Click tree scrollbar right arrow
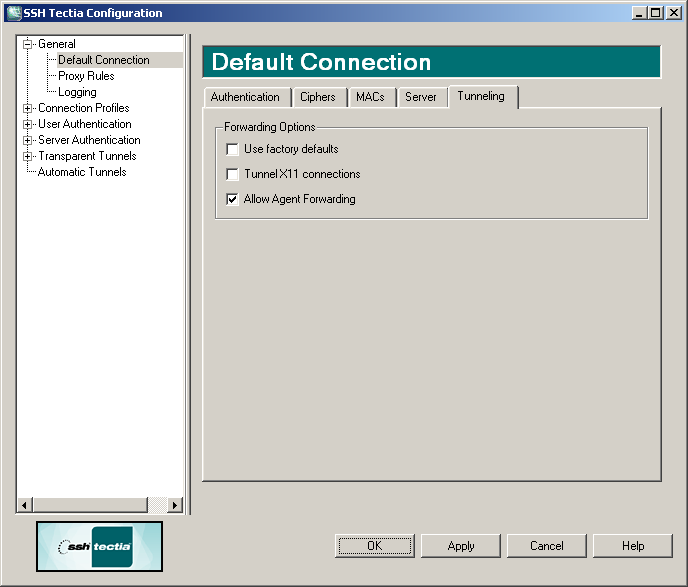This screenshot has height=587, width=688. pyautogui.click(x=175, y=505)
